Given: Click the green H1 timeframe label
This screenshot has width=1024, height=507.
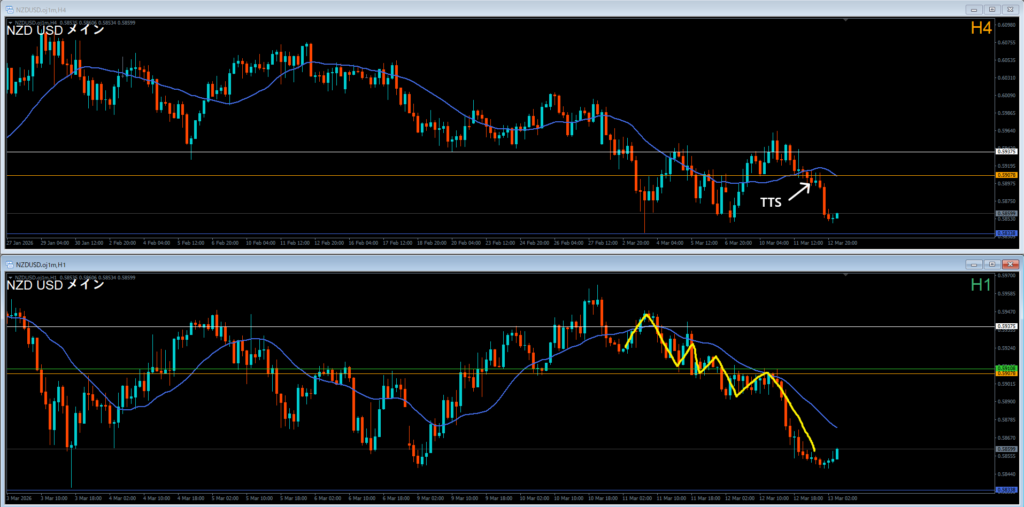Looking at the screenshot, I should pos(980,285).
